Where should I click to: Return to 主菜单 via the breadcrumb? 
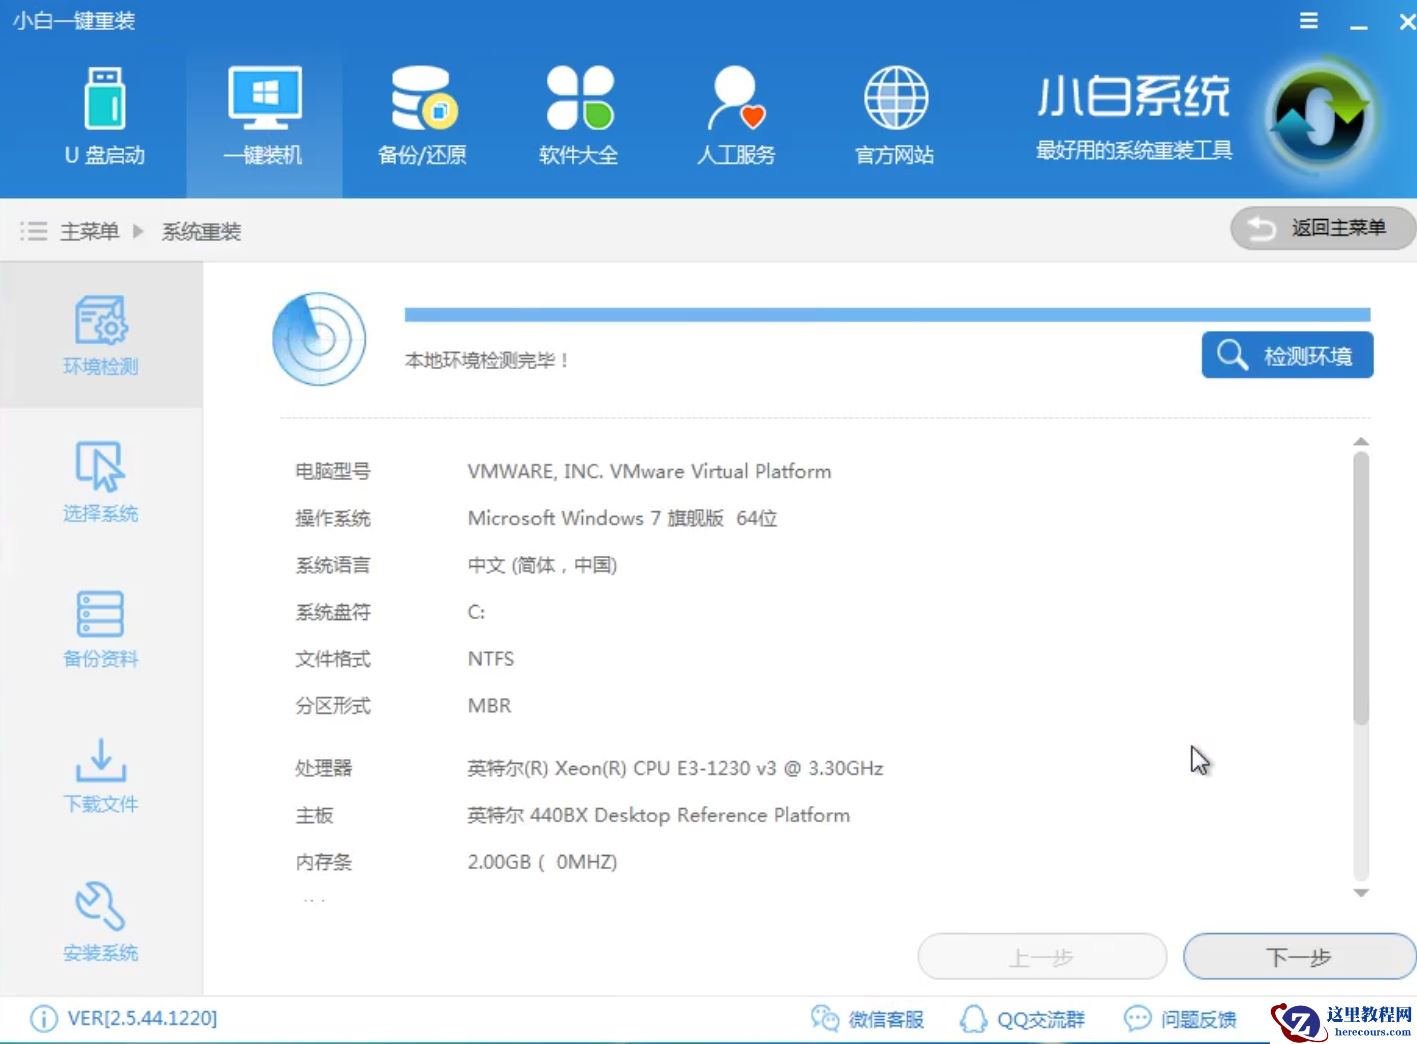[89, 231]
